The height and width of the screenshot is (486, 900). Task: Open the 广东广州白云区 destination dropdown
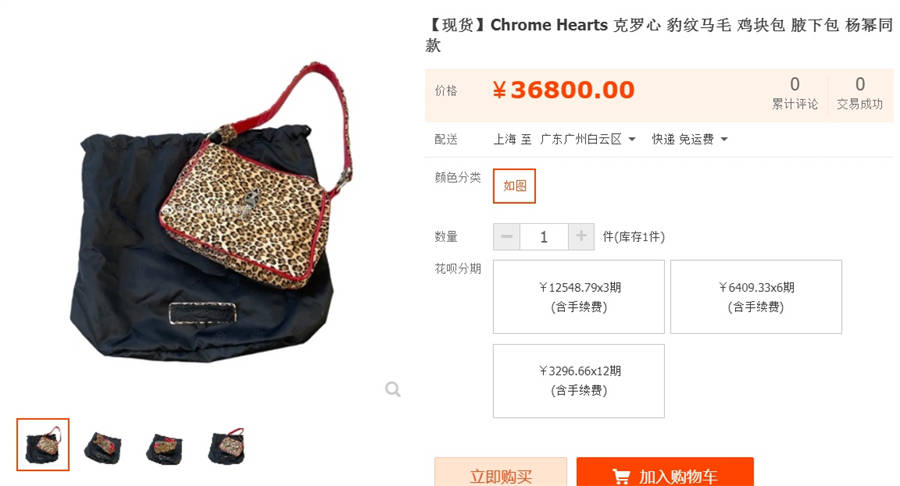588,139
